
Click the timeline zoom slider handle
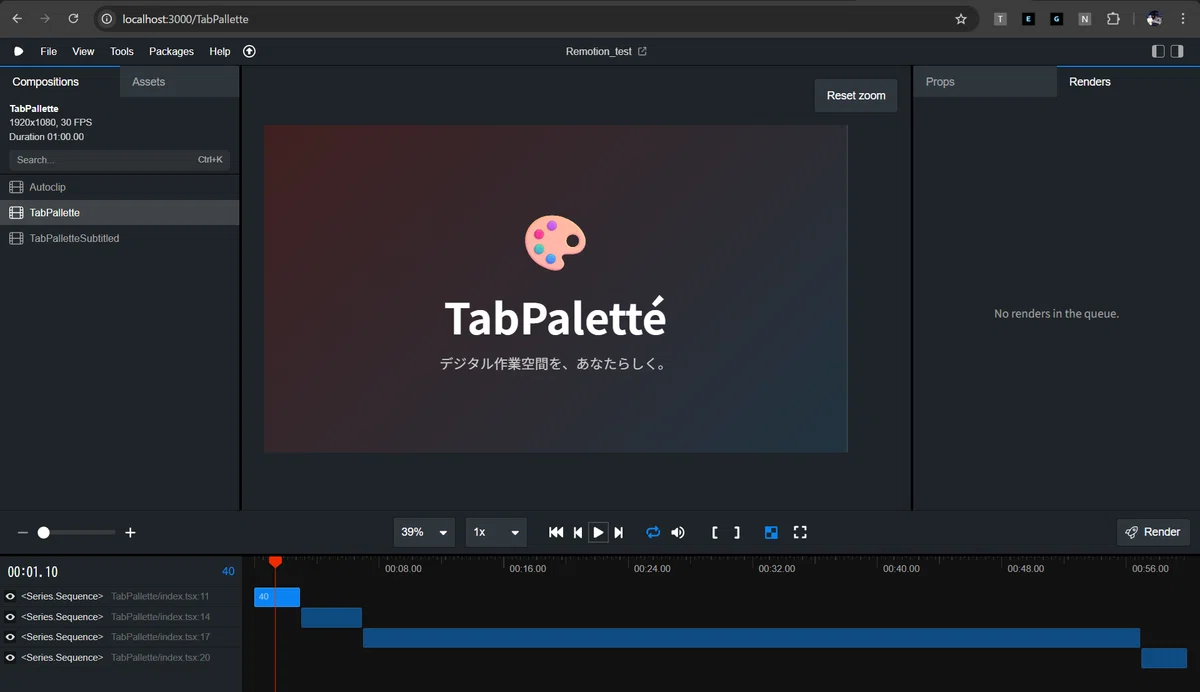[x=44, y=533]
